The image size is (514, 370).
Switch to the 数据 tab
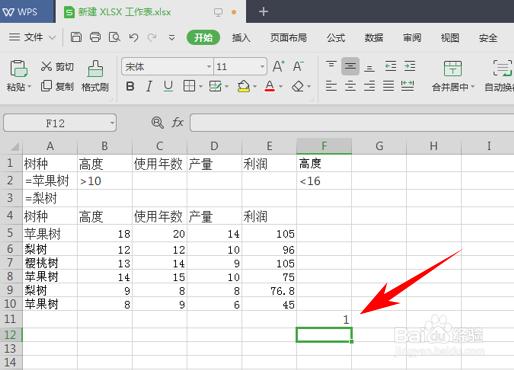374,38
